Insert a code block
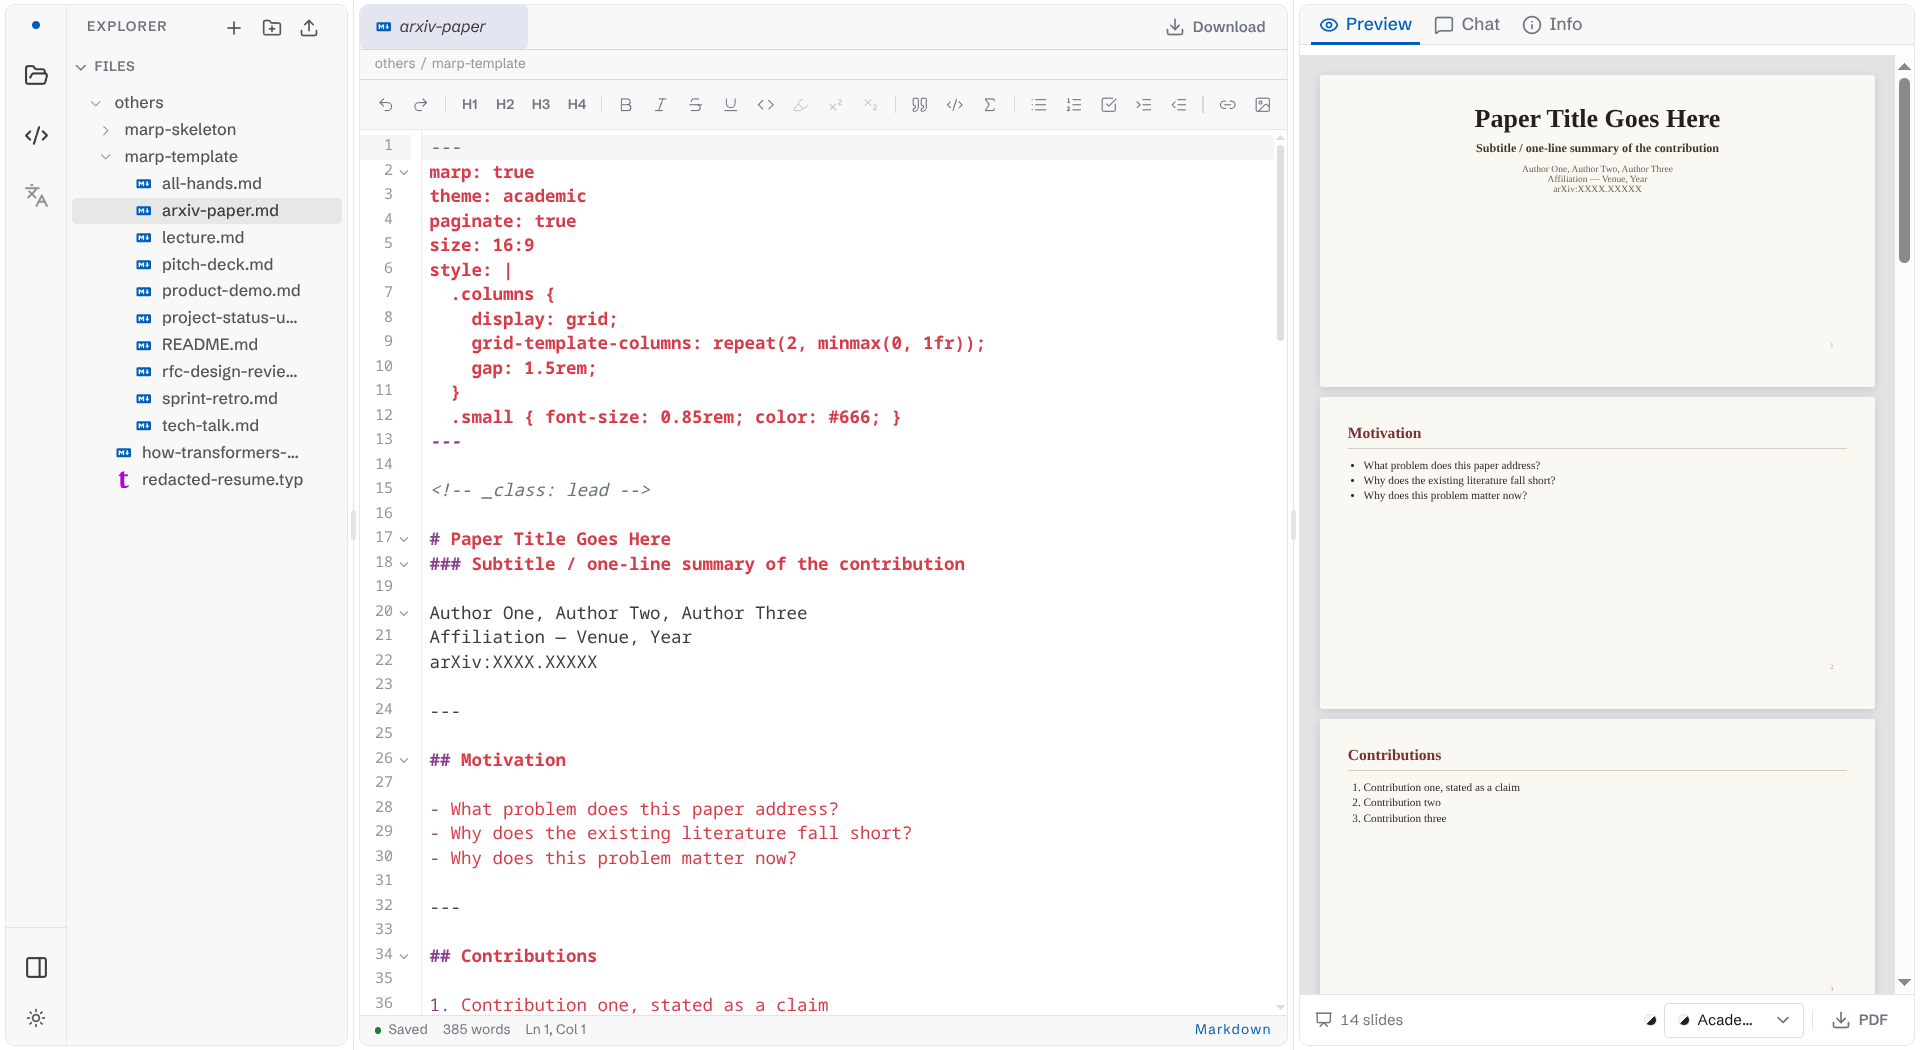The height and width of the screenshot is (1050, 1920). point(955,105)
